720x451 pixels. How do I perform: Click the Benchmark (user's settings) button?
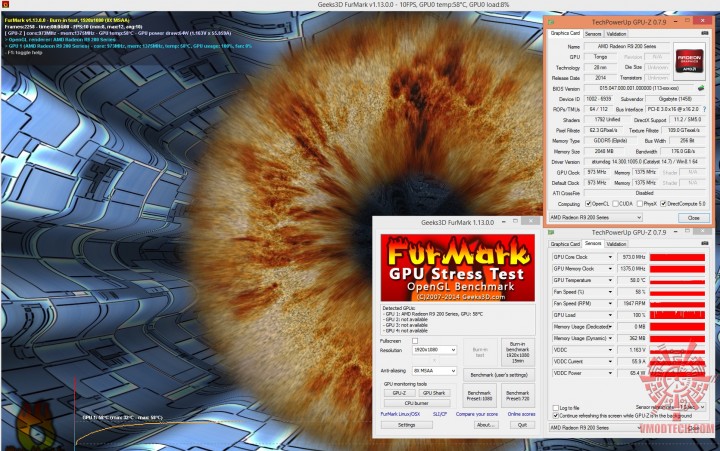(499, 375)
